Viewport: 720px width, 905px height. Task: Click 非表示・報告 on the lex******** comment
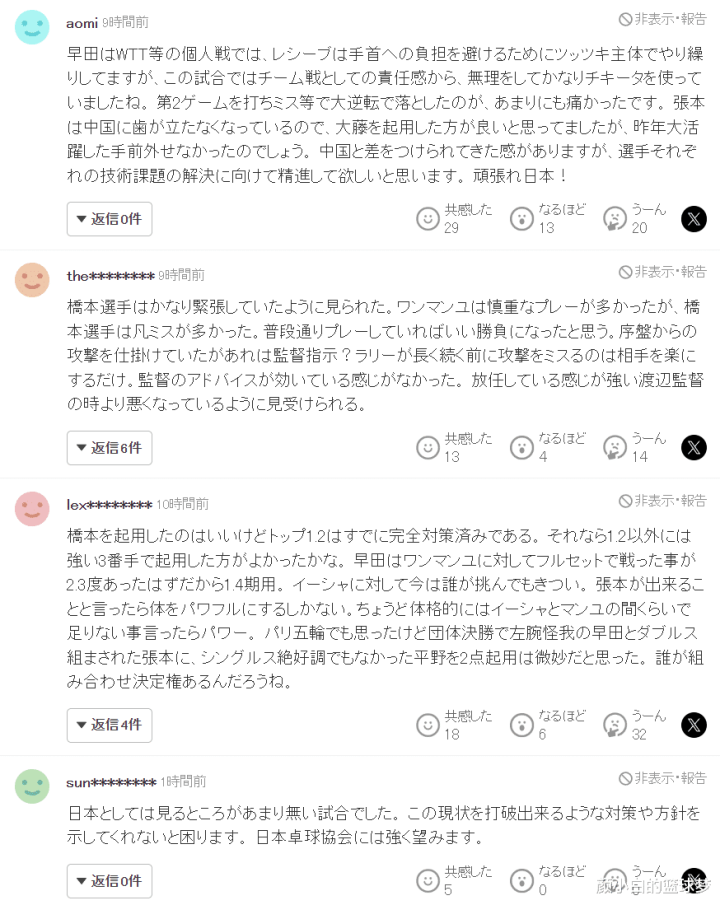click(663, 501)
